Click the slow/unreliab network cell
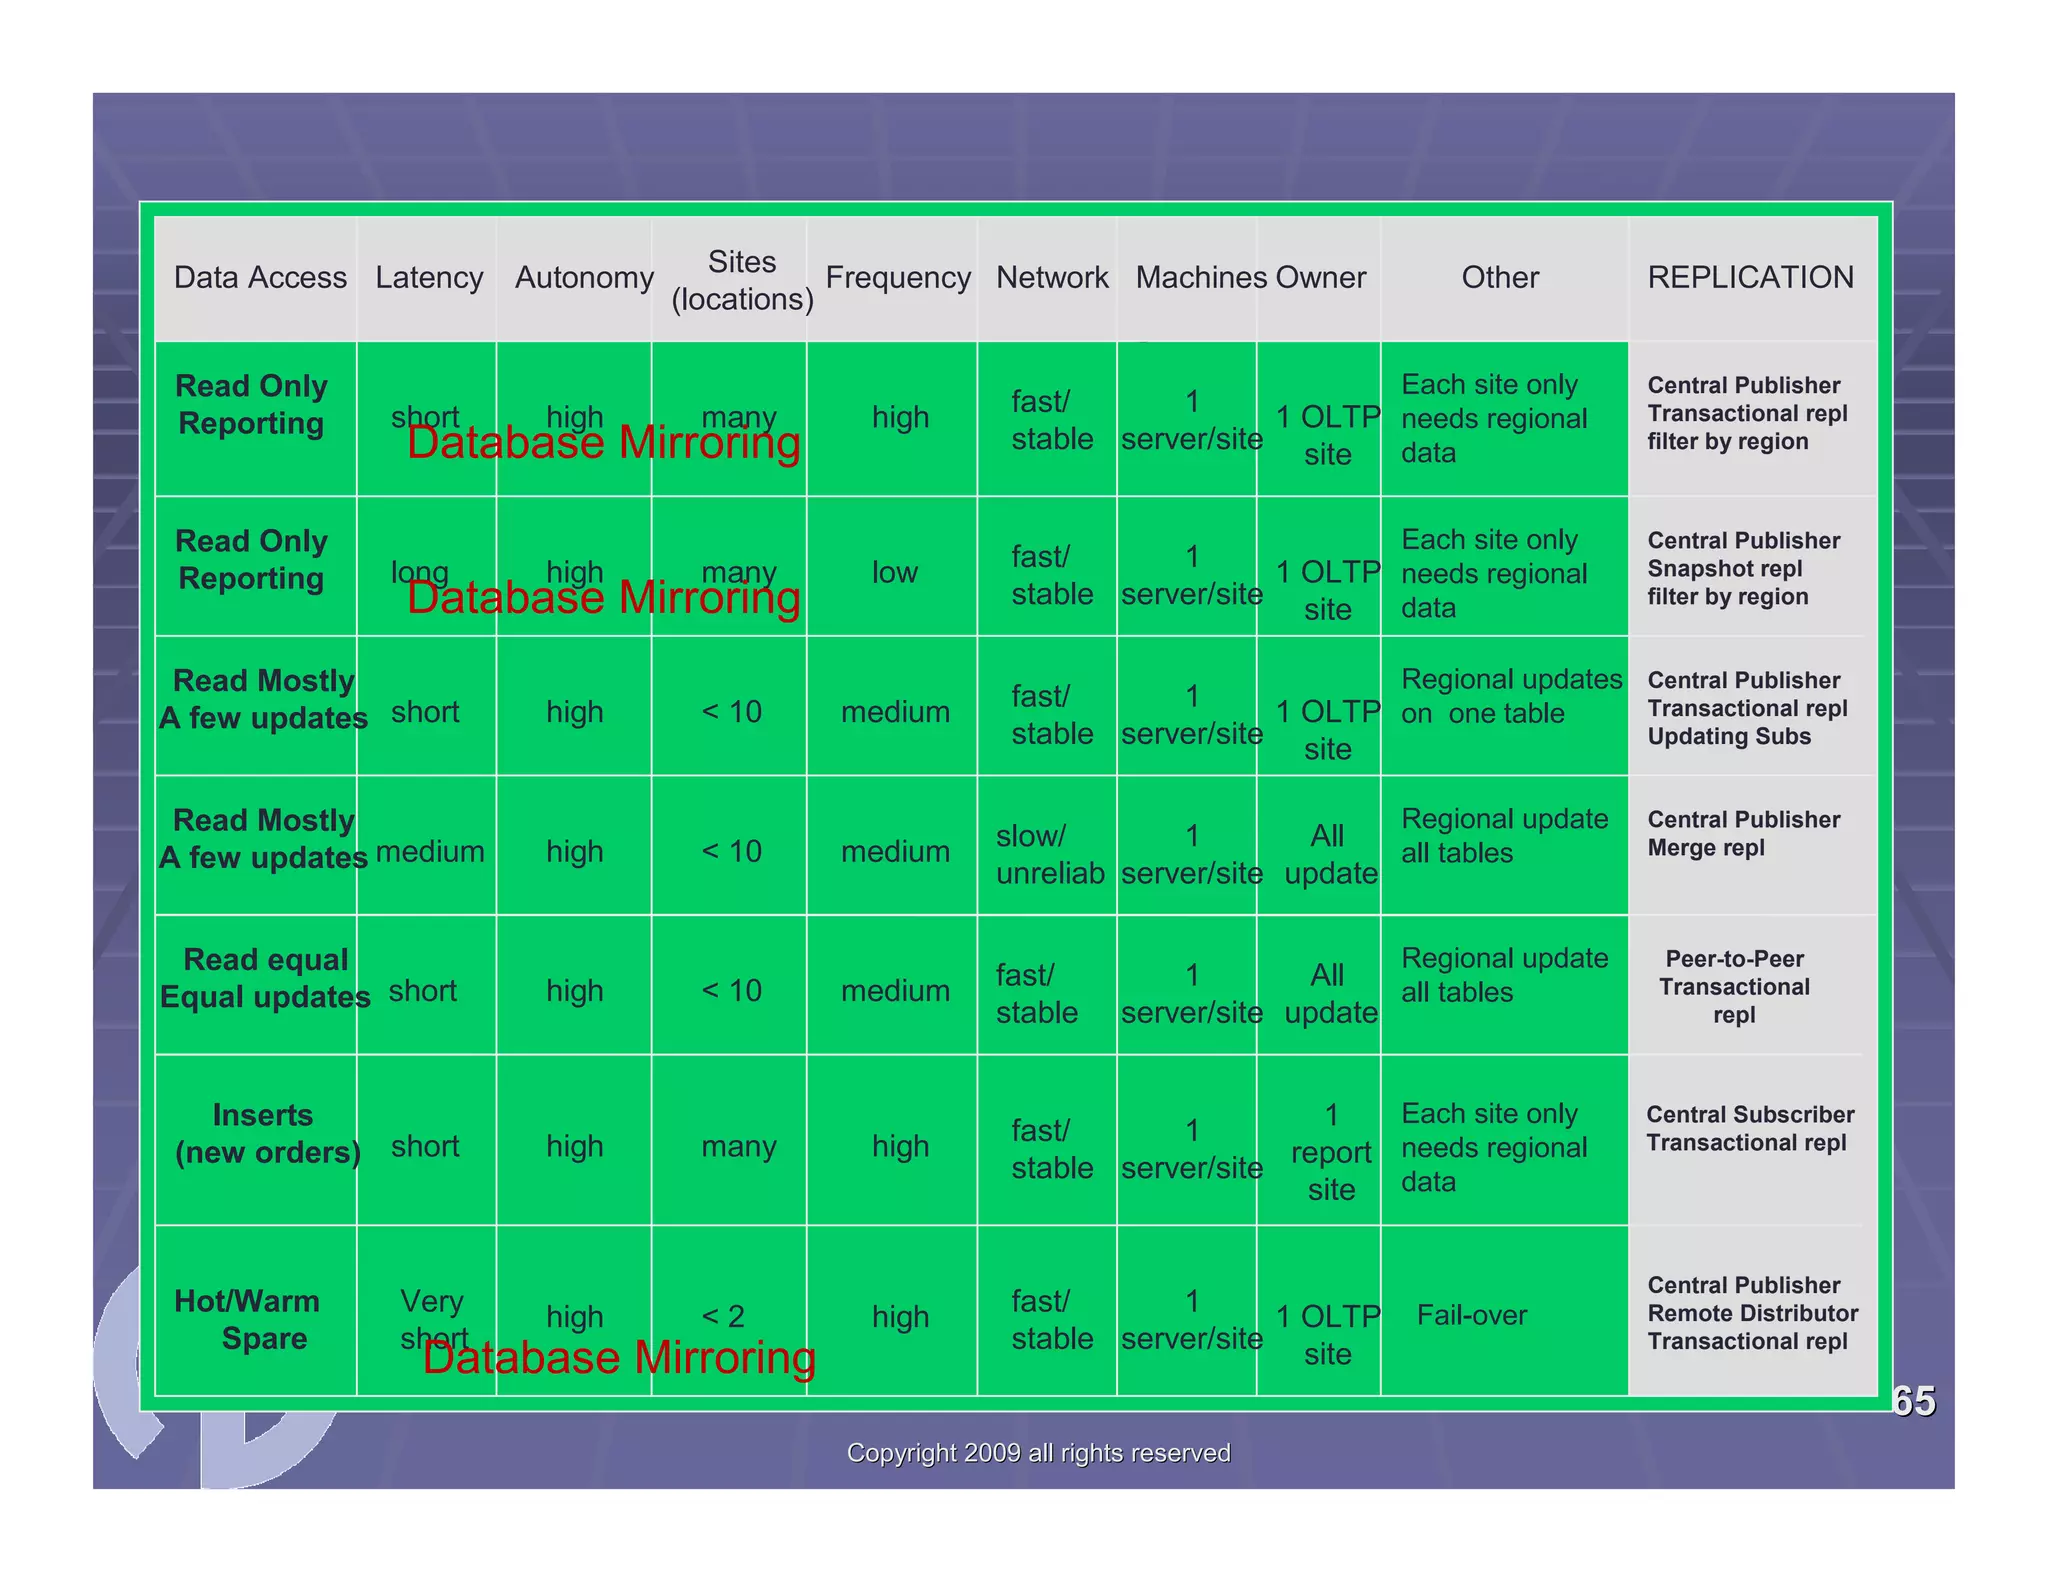Viewport: 2048px width, 1582px height. click(x=1048, y=854)
